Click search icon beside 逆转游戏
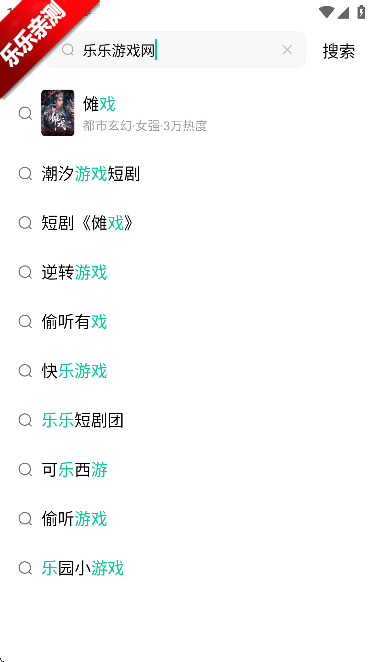Image resolution: width=372 pixels, height=662 pixels. pyautogui.click(x=25, y=273)
